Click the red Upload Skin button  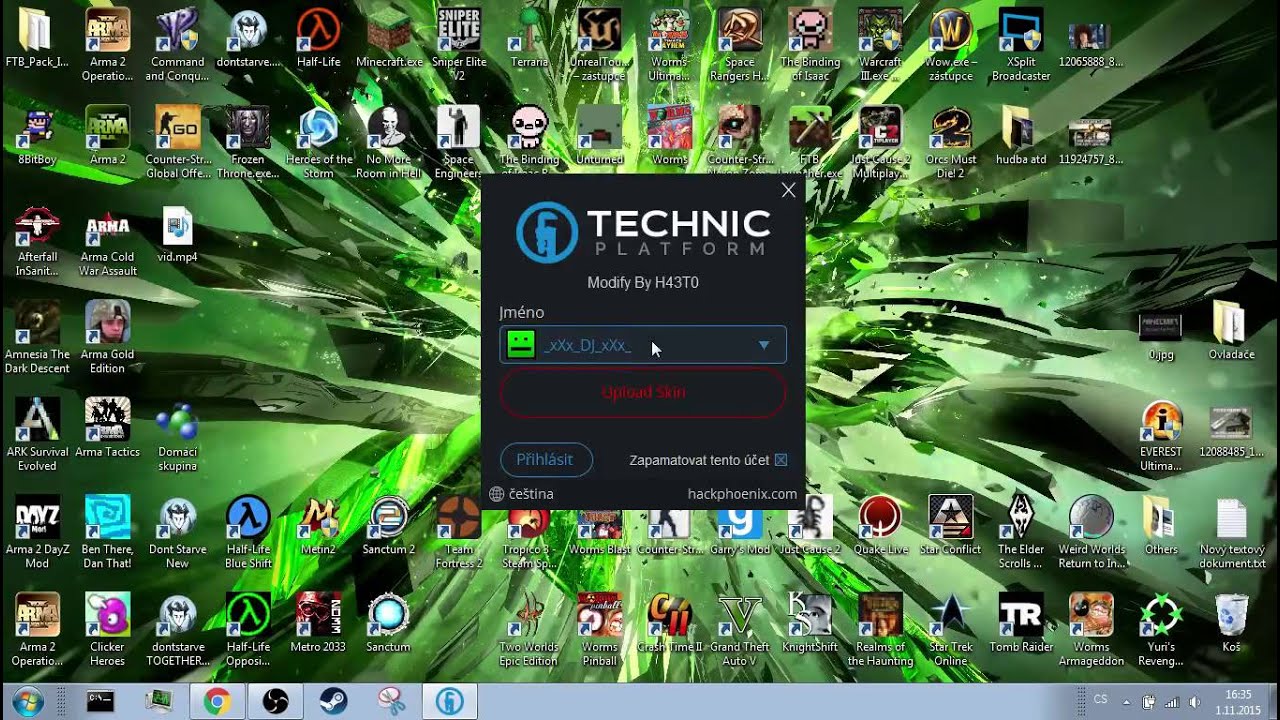click(643, 392)
